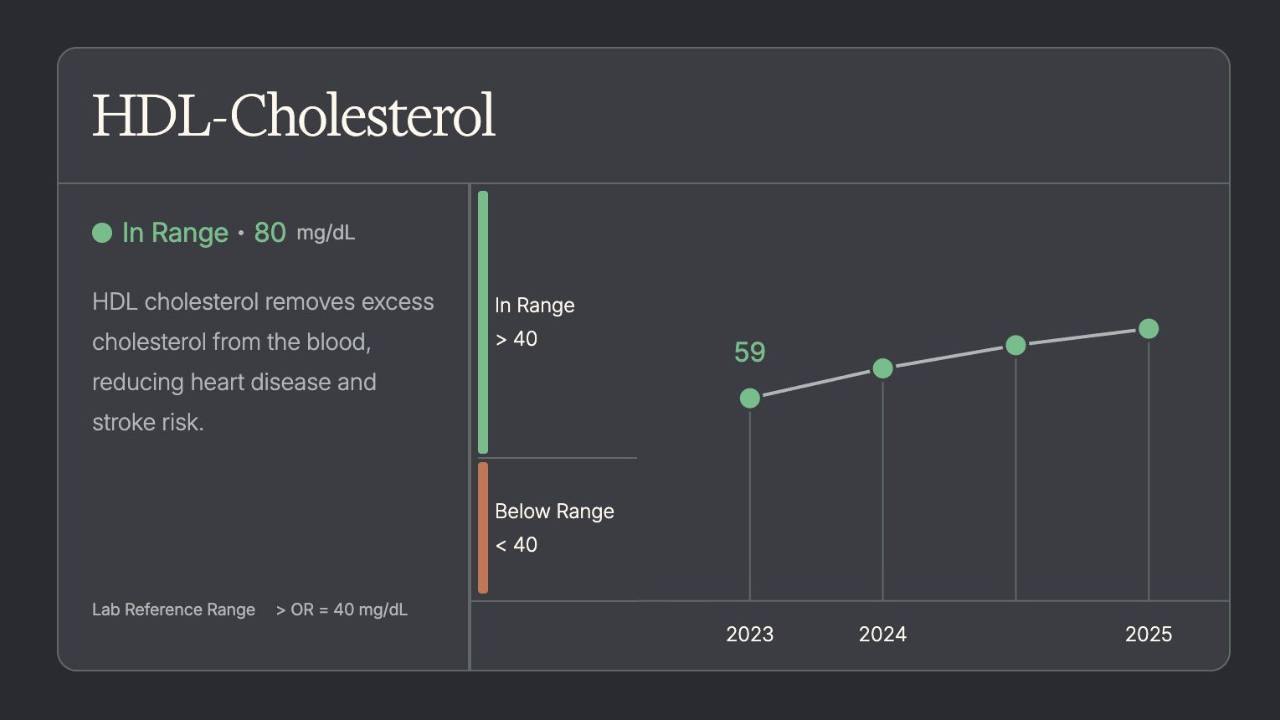This screenshot has width=1280, height=720.
Task: Click the 2024 x-axis label
Action: pos(882,634)
